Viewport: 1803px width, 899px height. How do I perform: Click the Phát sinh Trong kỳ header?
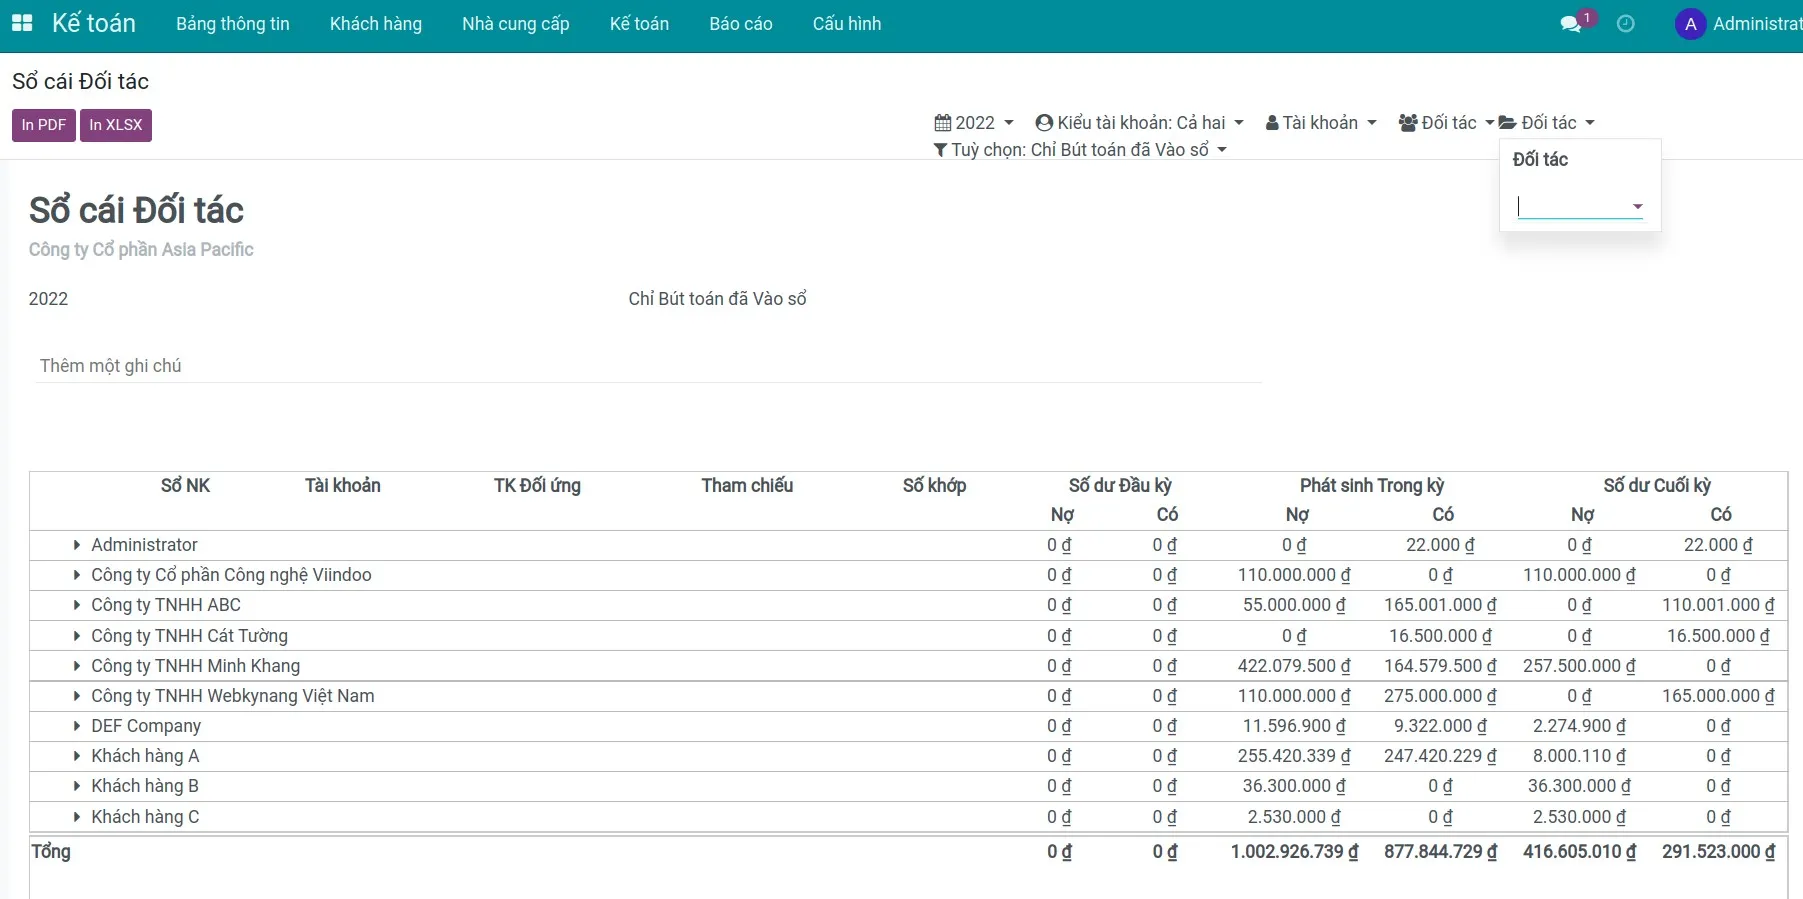[x=1372, y=486]
